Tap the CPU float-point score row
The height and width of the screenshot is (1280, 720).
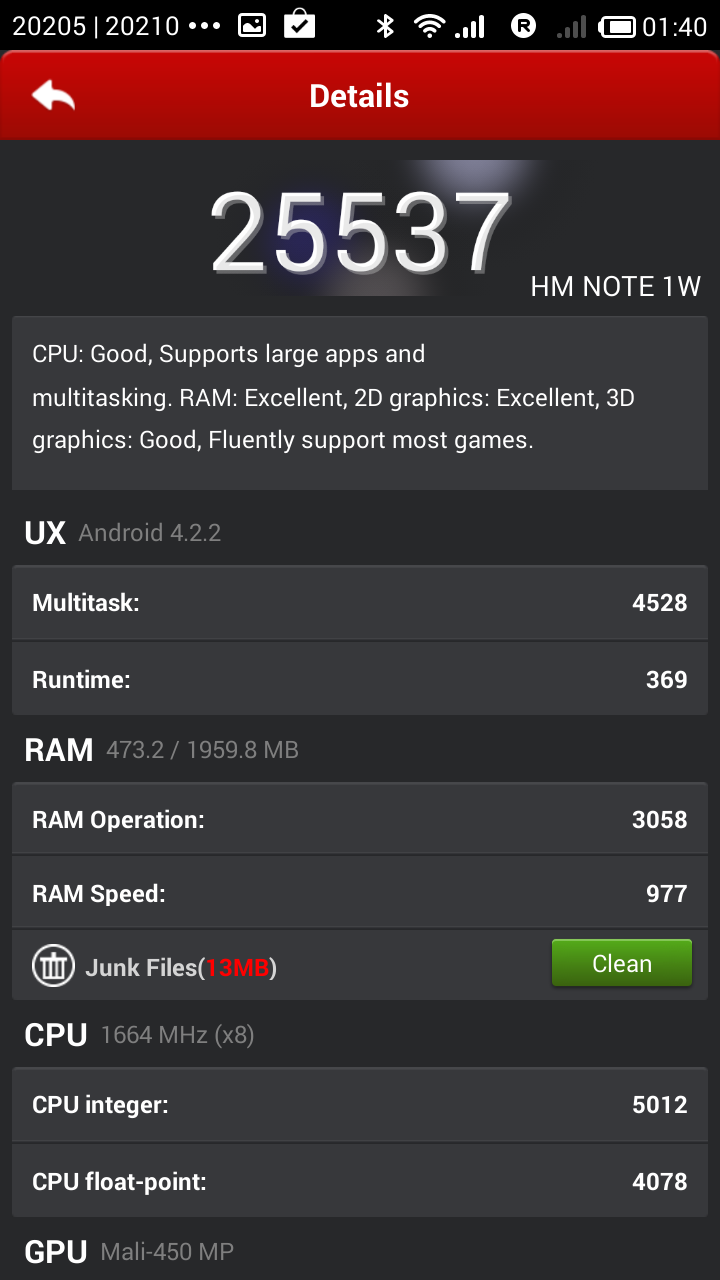[x=360, y=1182]
